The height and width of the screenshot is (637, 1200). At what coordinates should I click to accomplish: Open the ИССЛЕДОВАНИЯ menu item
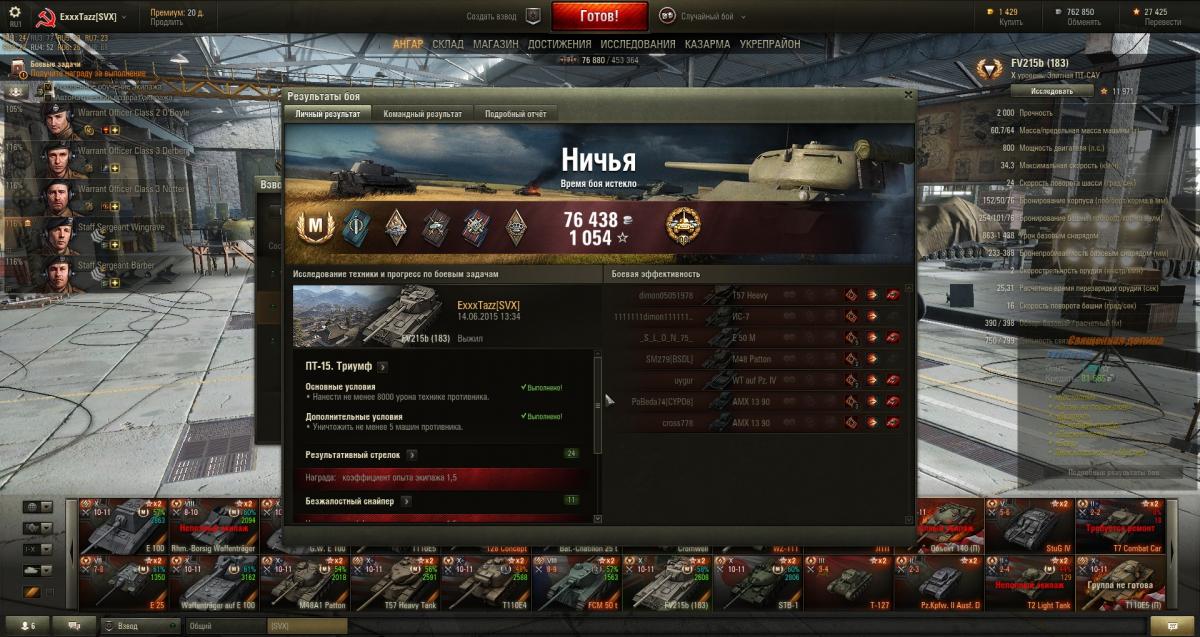pyautogui.click(x=637, y=44)
